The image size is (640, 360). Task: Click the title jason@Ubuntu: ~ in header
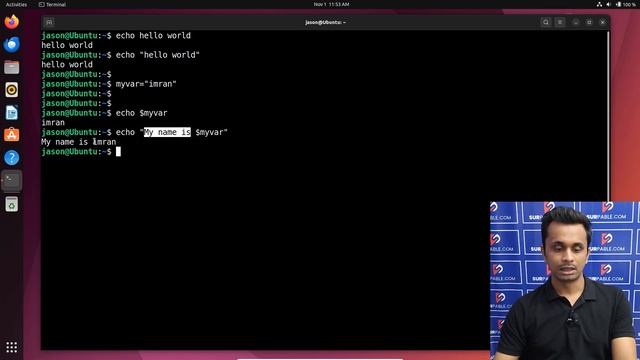(325, 22)
